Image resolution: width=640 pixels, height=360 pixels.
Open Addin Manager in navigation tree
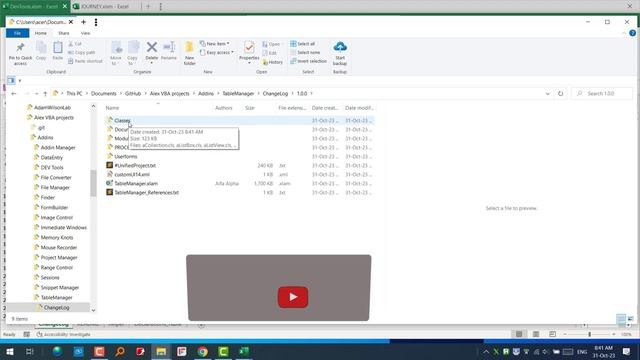pos(58,147)
